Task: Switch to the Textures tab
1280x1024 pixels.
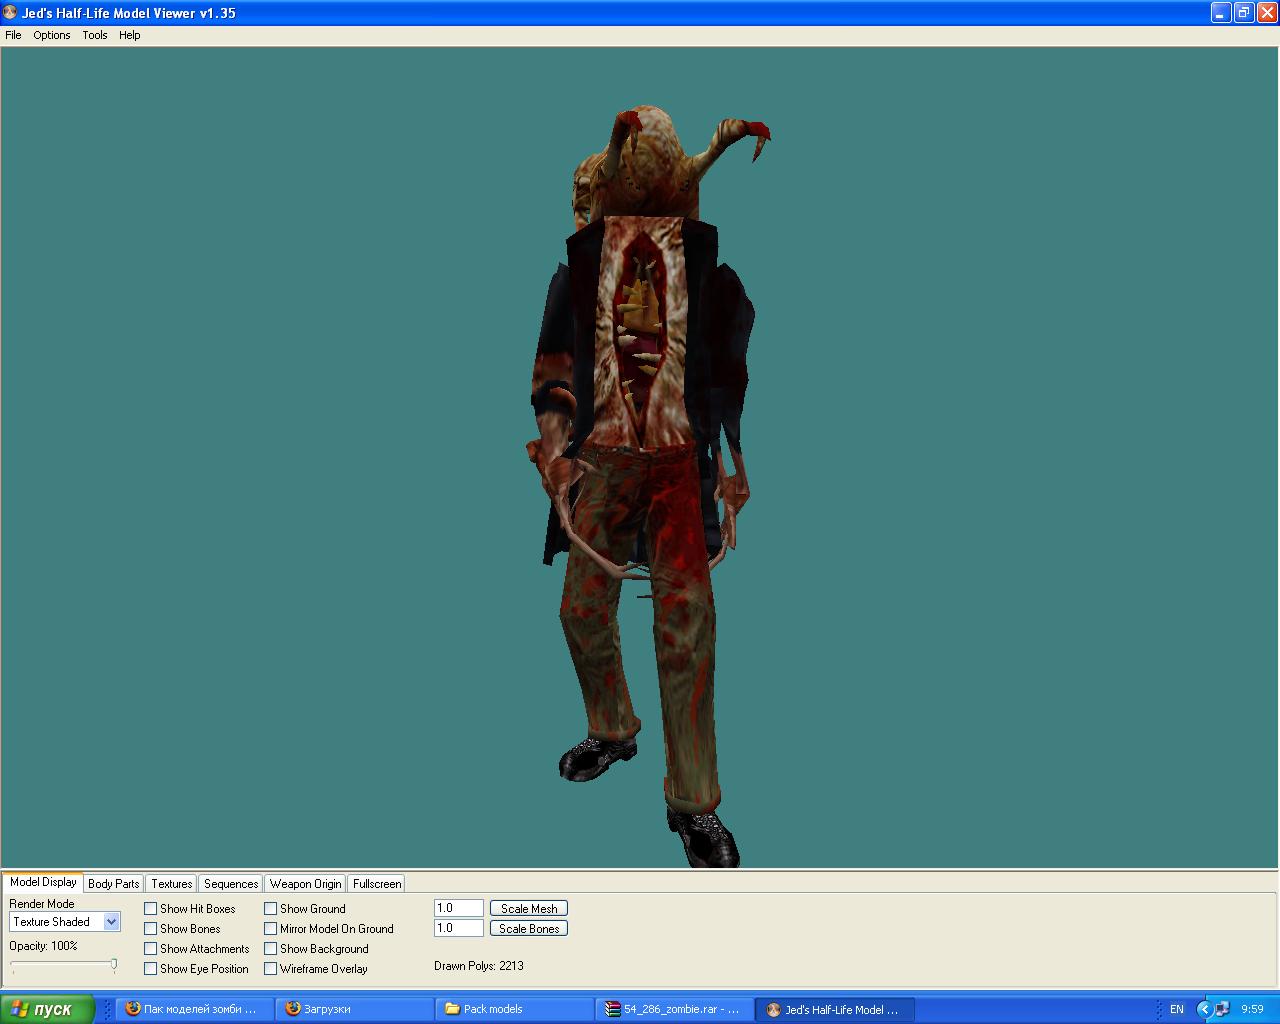Action: click(x=172, y=884)
